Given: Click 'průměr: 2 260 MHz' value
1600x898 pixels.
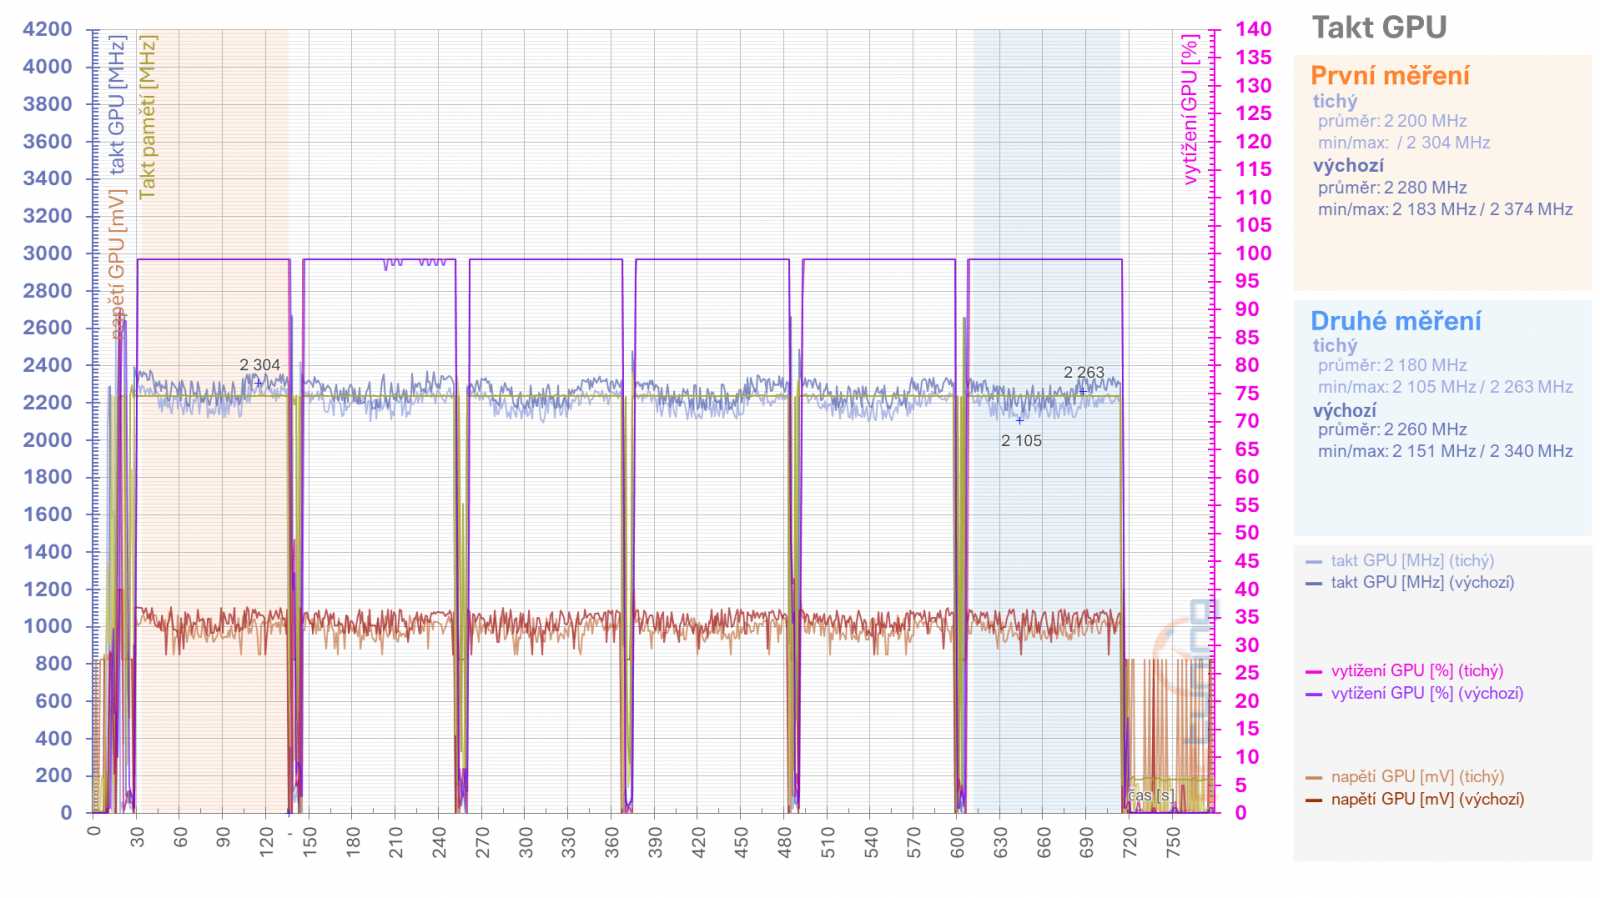Looking at the screenshot, I should click(x=1392, y=430).
